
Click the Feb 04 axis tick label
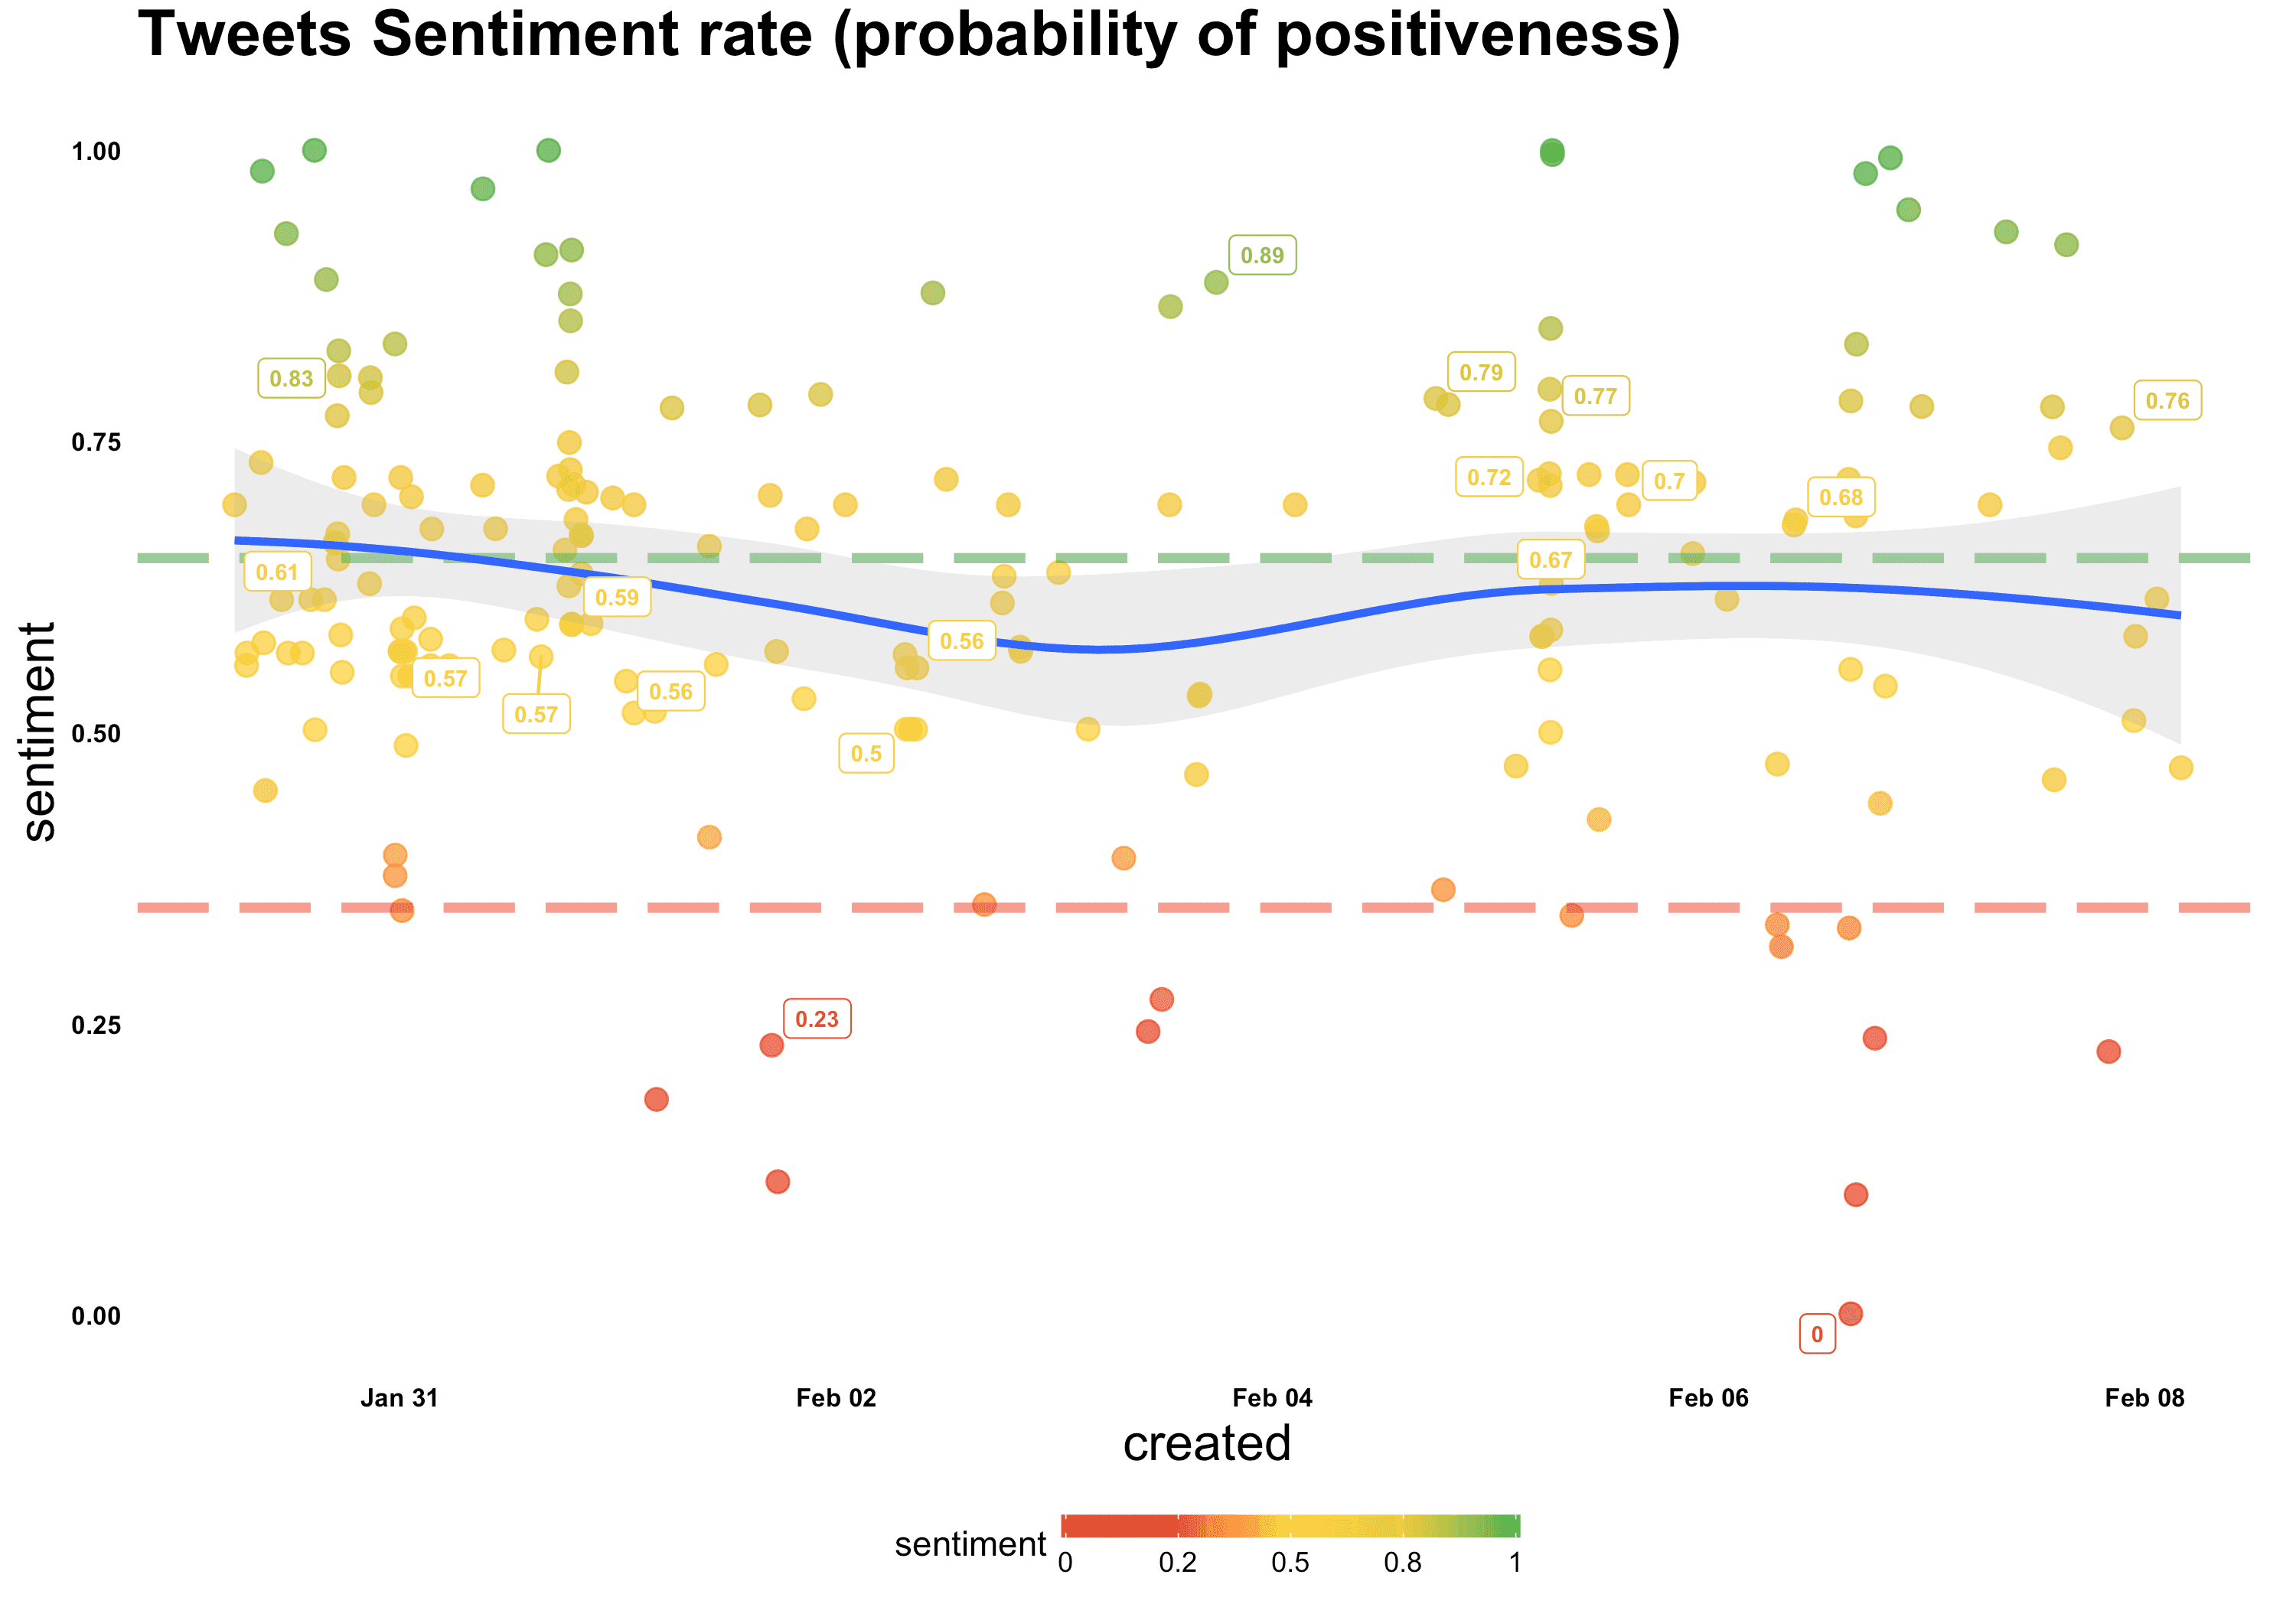[1272, 1398]
